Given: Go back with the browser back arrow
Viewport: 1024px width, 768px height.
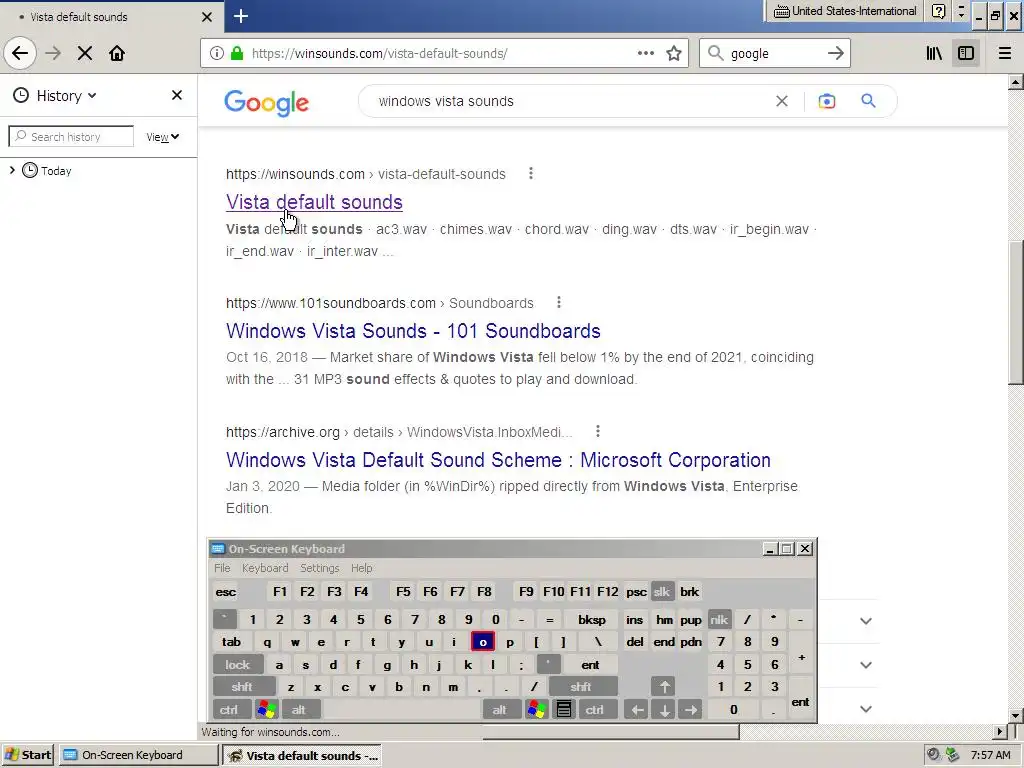Looking at the screenshot, I should [x=20, y=54].
